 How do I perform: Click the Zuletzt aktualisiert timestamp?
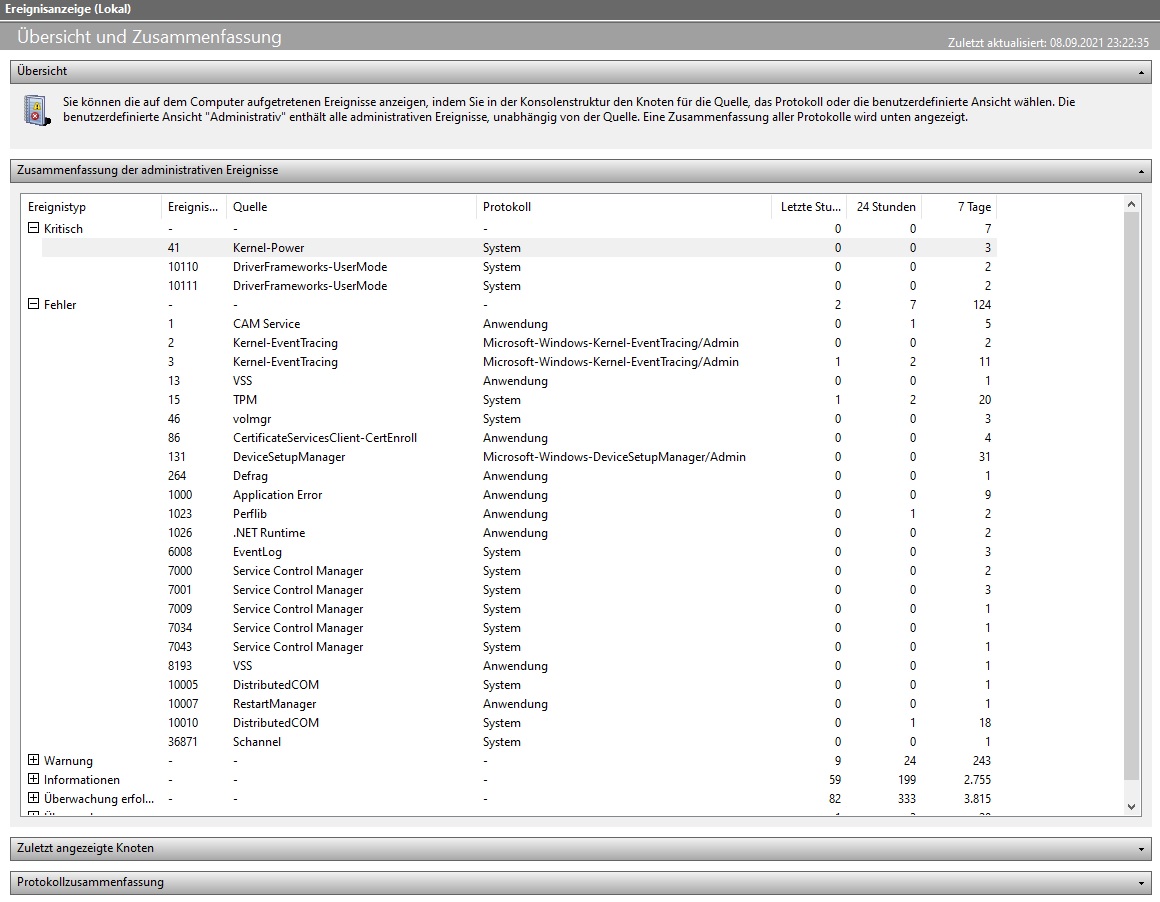pyautogui.click(x=1048, y=43)
